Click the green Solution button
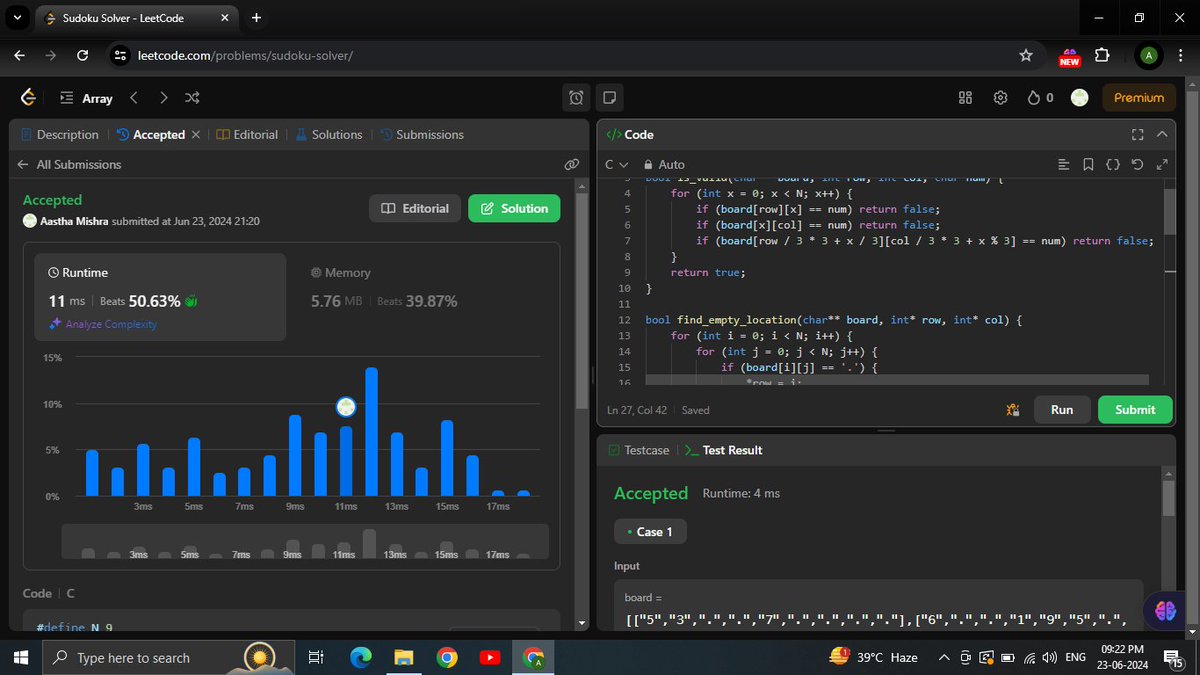Screen dimensions: 1200x675 point(514,208)
